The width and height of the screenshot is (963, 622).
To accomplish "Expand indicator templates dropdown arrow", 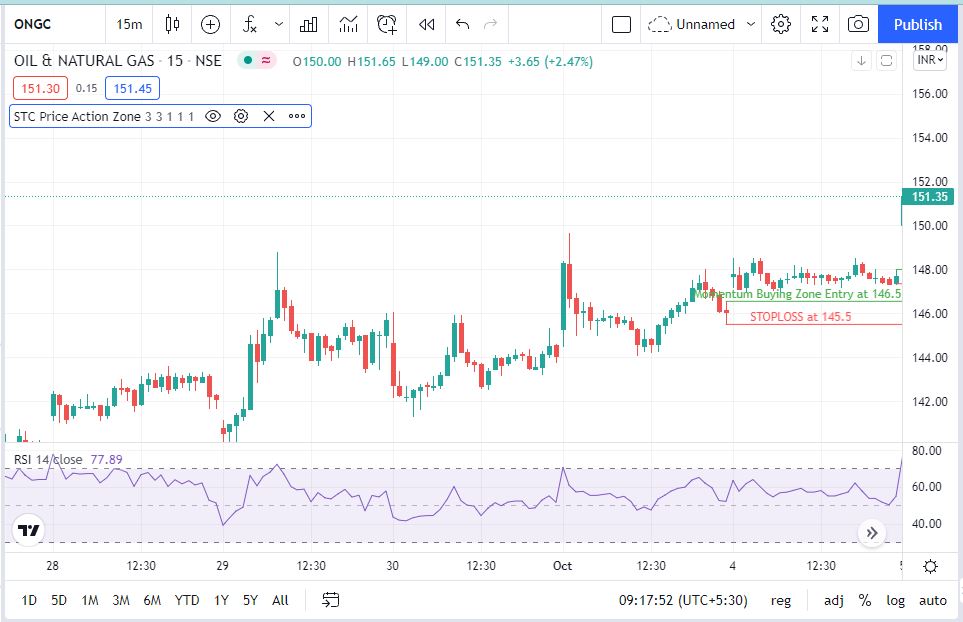I will (x=278, y=24).
